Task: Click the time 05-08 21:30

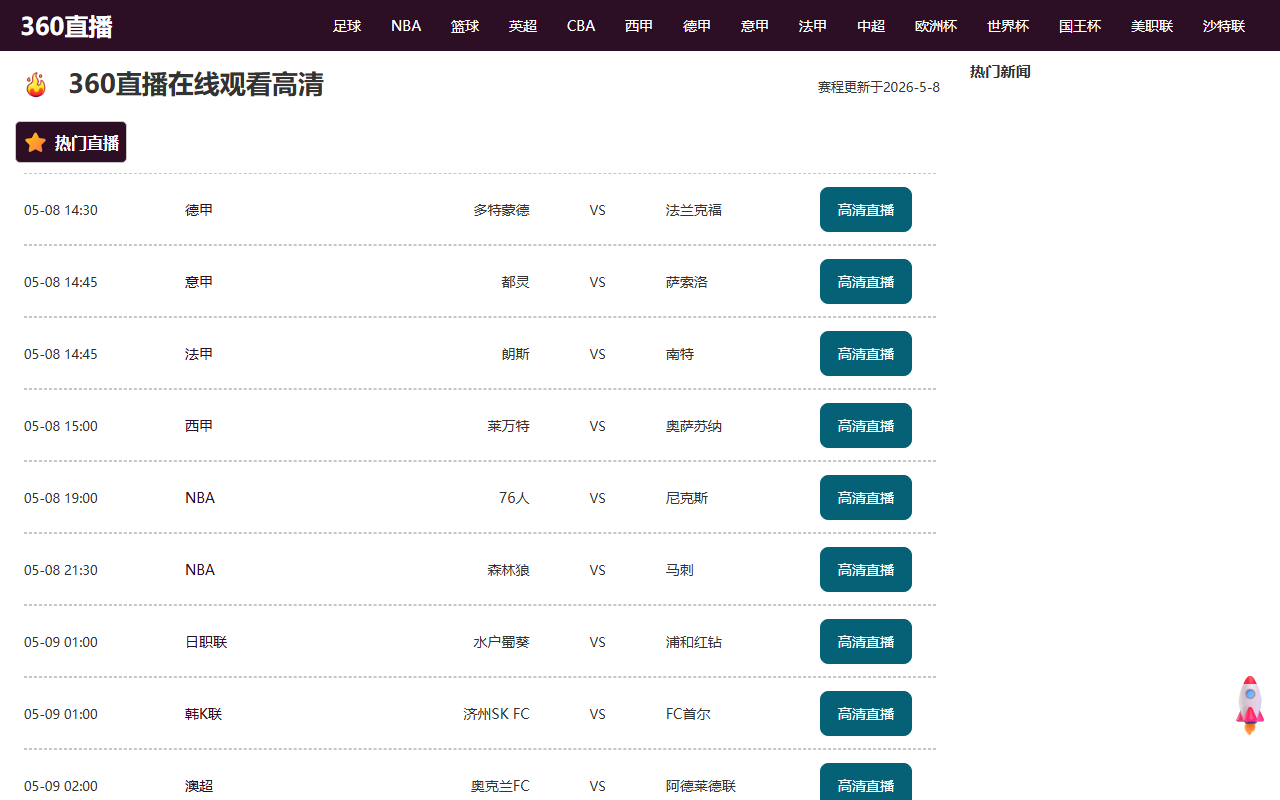Action: tap(61, 570)
